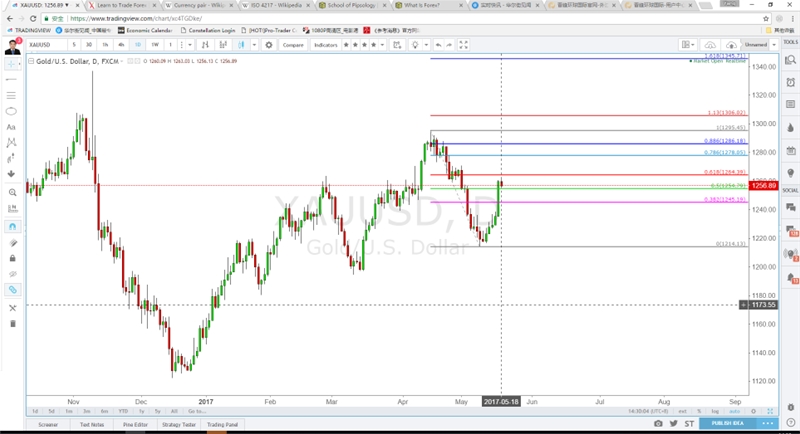Viewport: 800px width, 434px height.
Task: Toggle log scale mode
Action: (x=715, y=411)
